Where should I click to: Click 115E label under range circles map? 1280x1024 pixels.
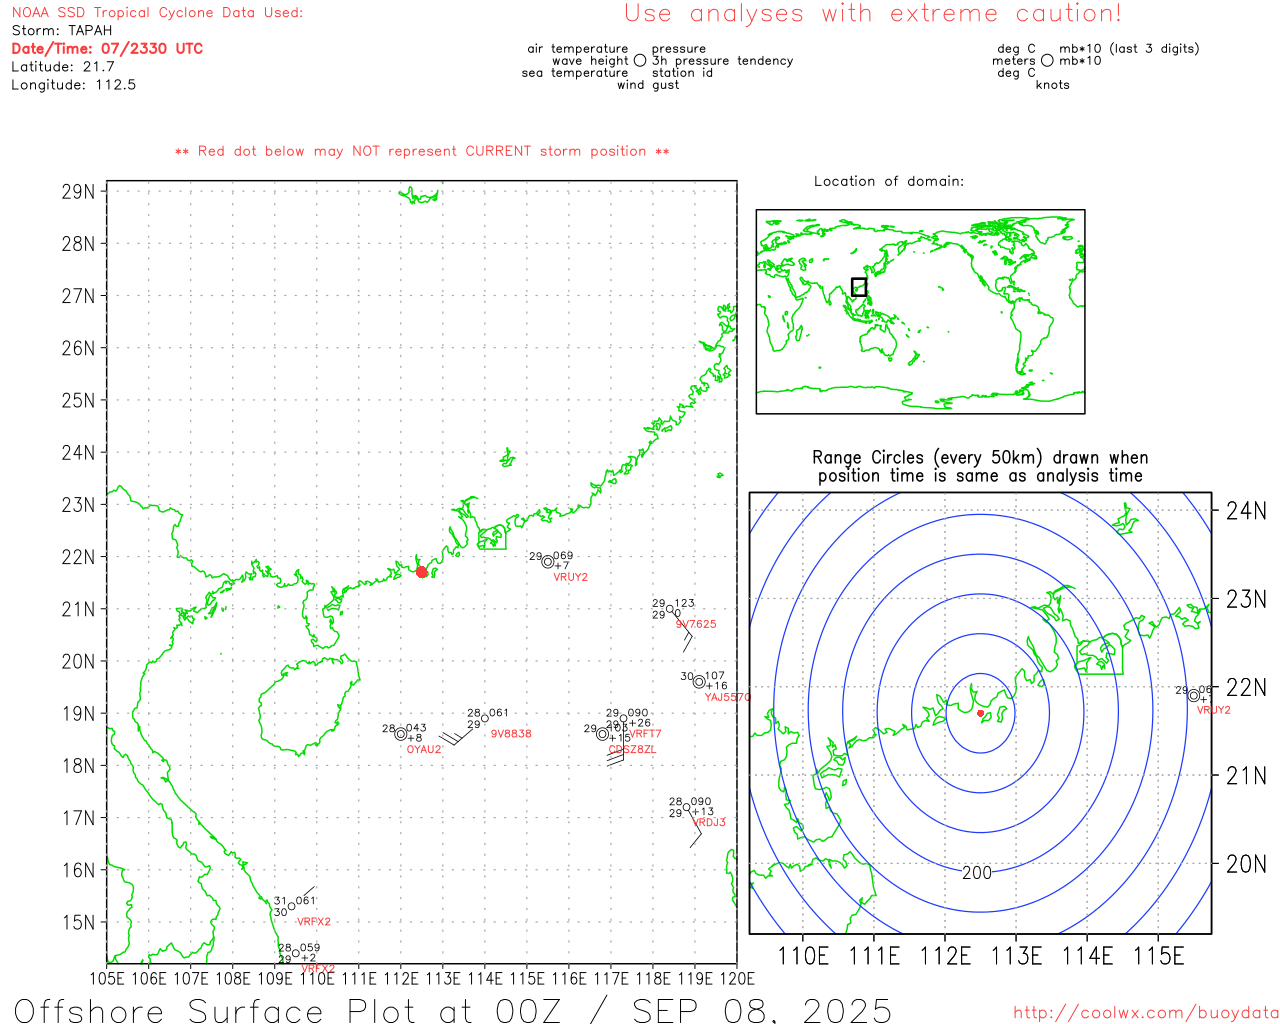pyautogui.click(x=1159, y=956)
